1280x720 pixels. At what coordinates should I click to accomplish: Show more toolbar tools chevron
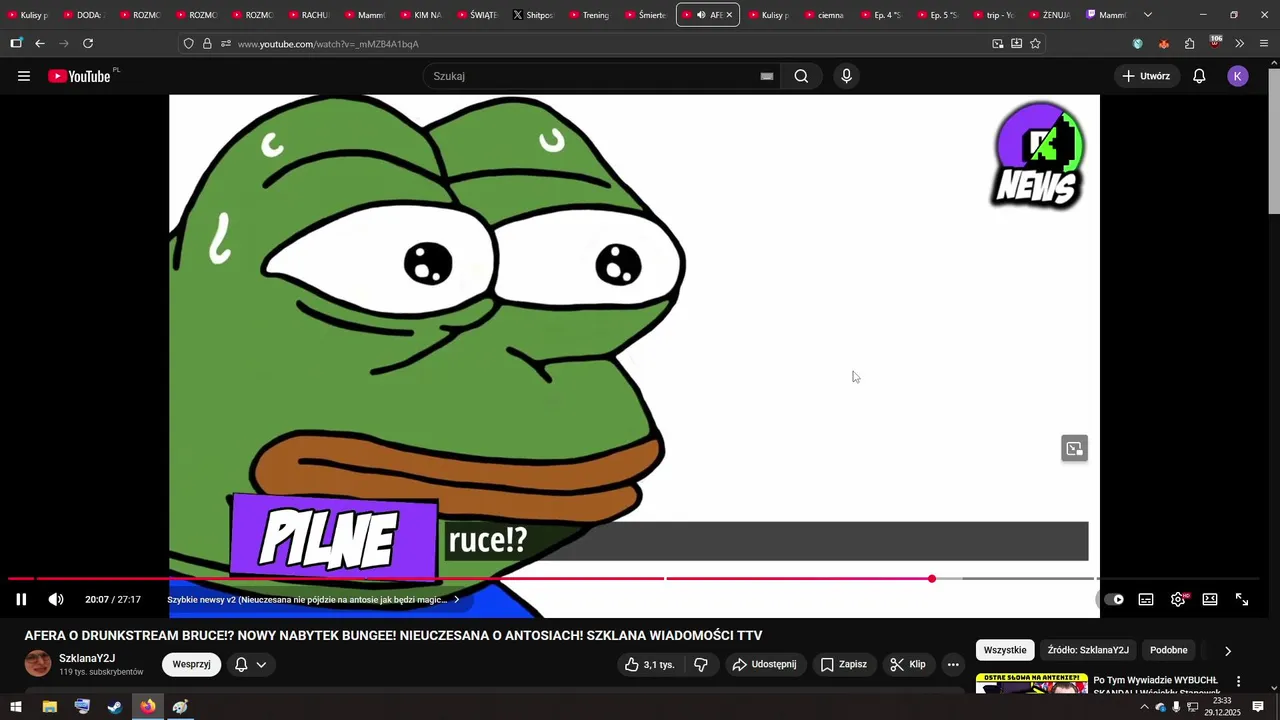point(1240,44)
